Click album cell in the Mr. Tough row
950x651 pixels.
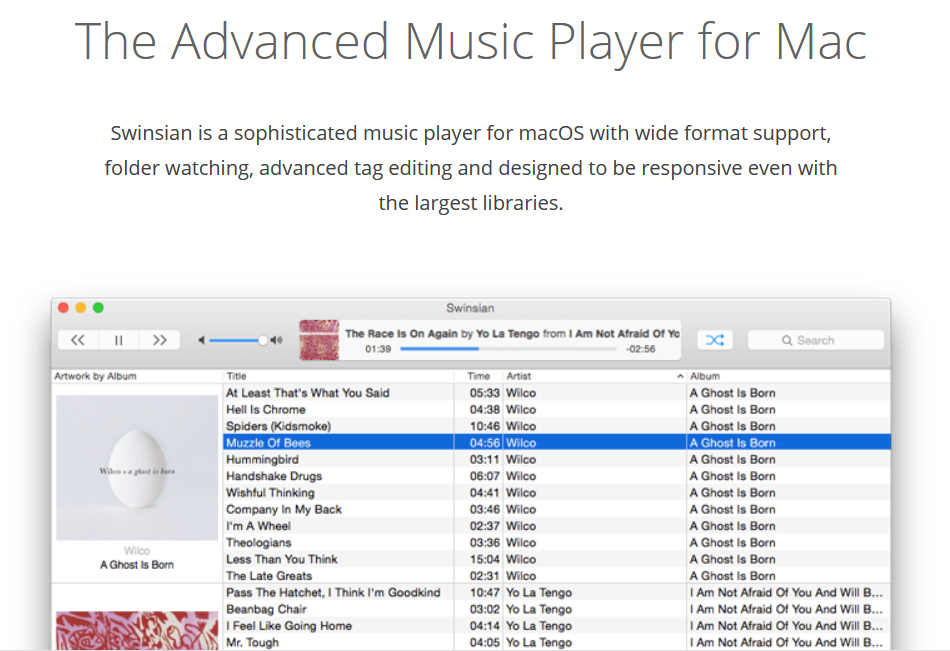tap(786, 642)
